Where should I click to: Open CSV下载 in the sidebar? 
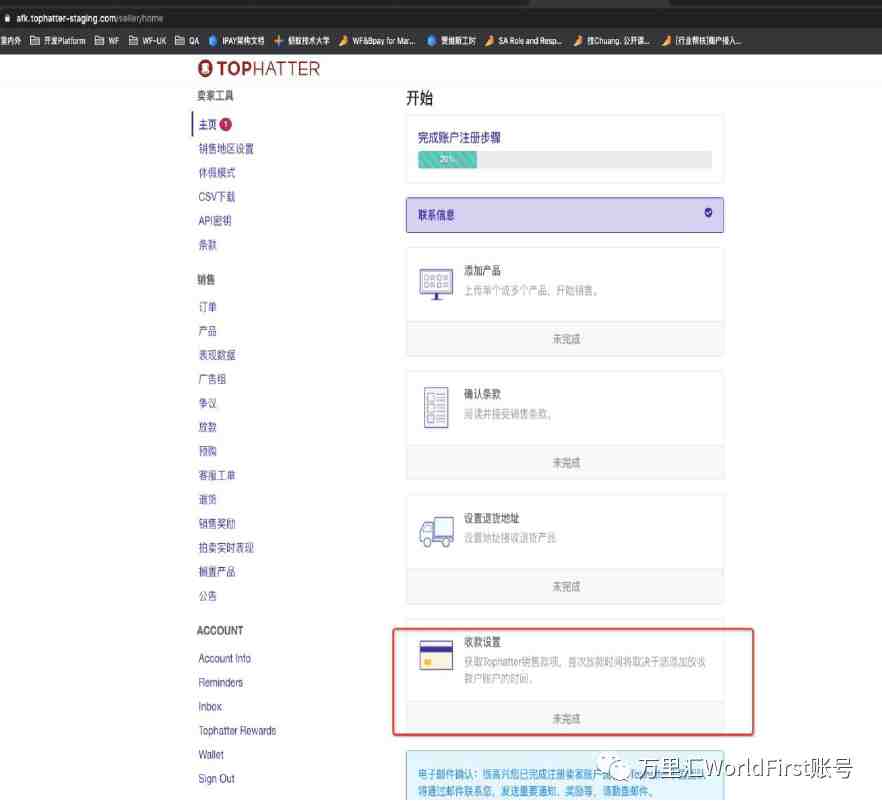tap(217, 197)
